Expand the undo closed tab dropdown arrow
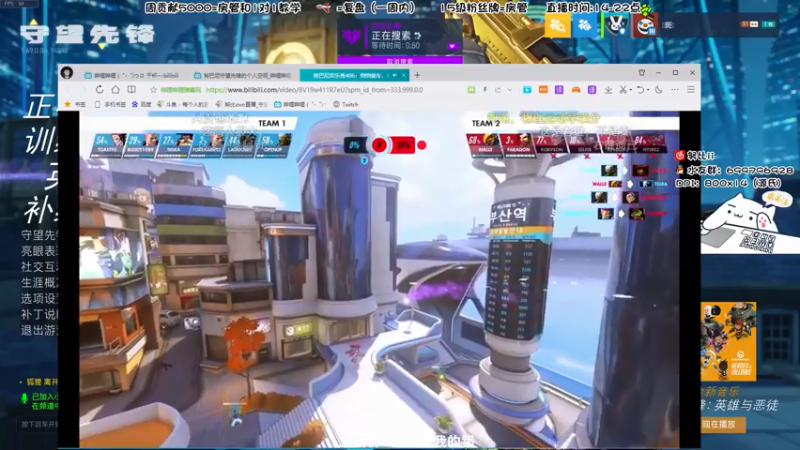 pyautogui.click(x=648, y=90)
